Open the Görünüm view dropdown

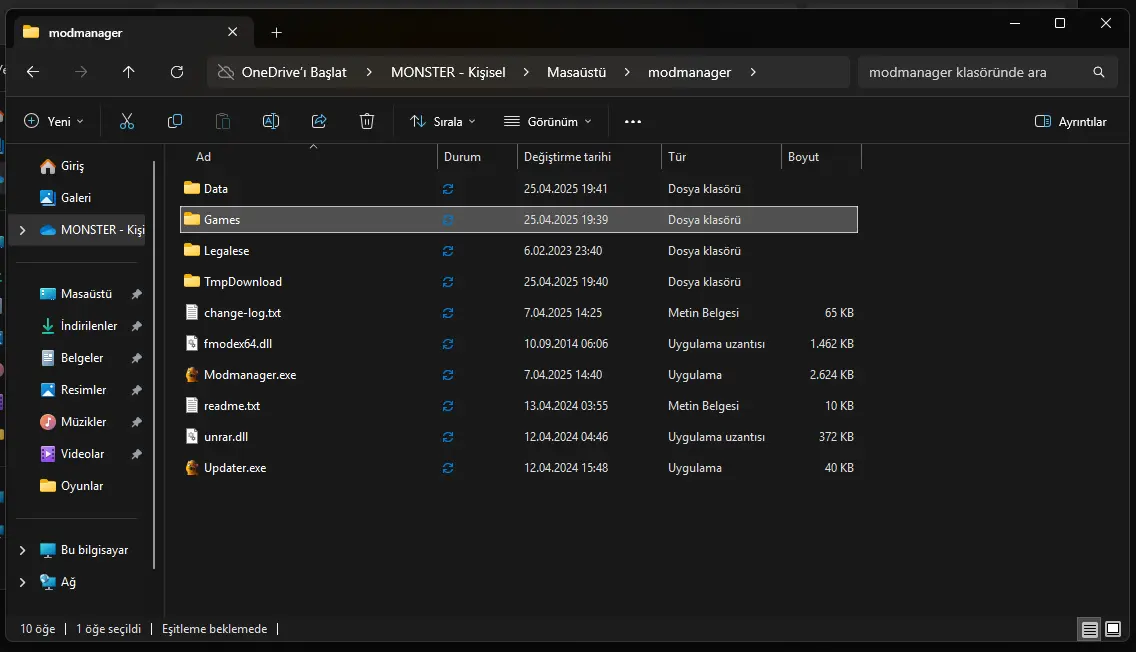[548, 122]
